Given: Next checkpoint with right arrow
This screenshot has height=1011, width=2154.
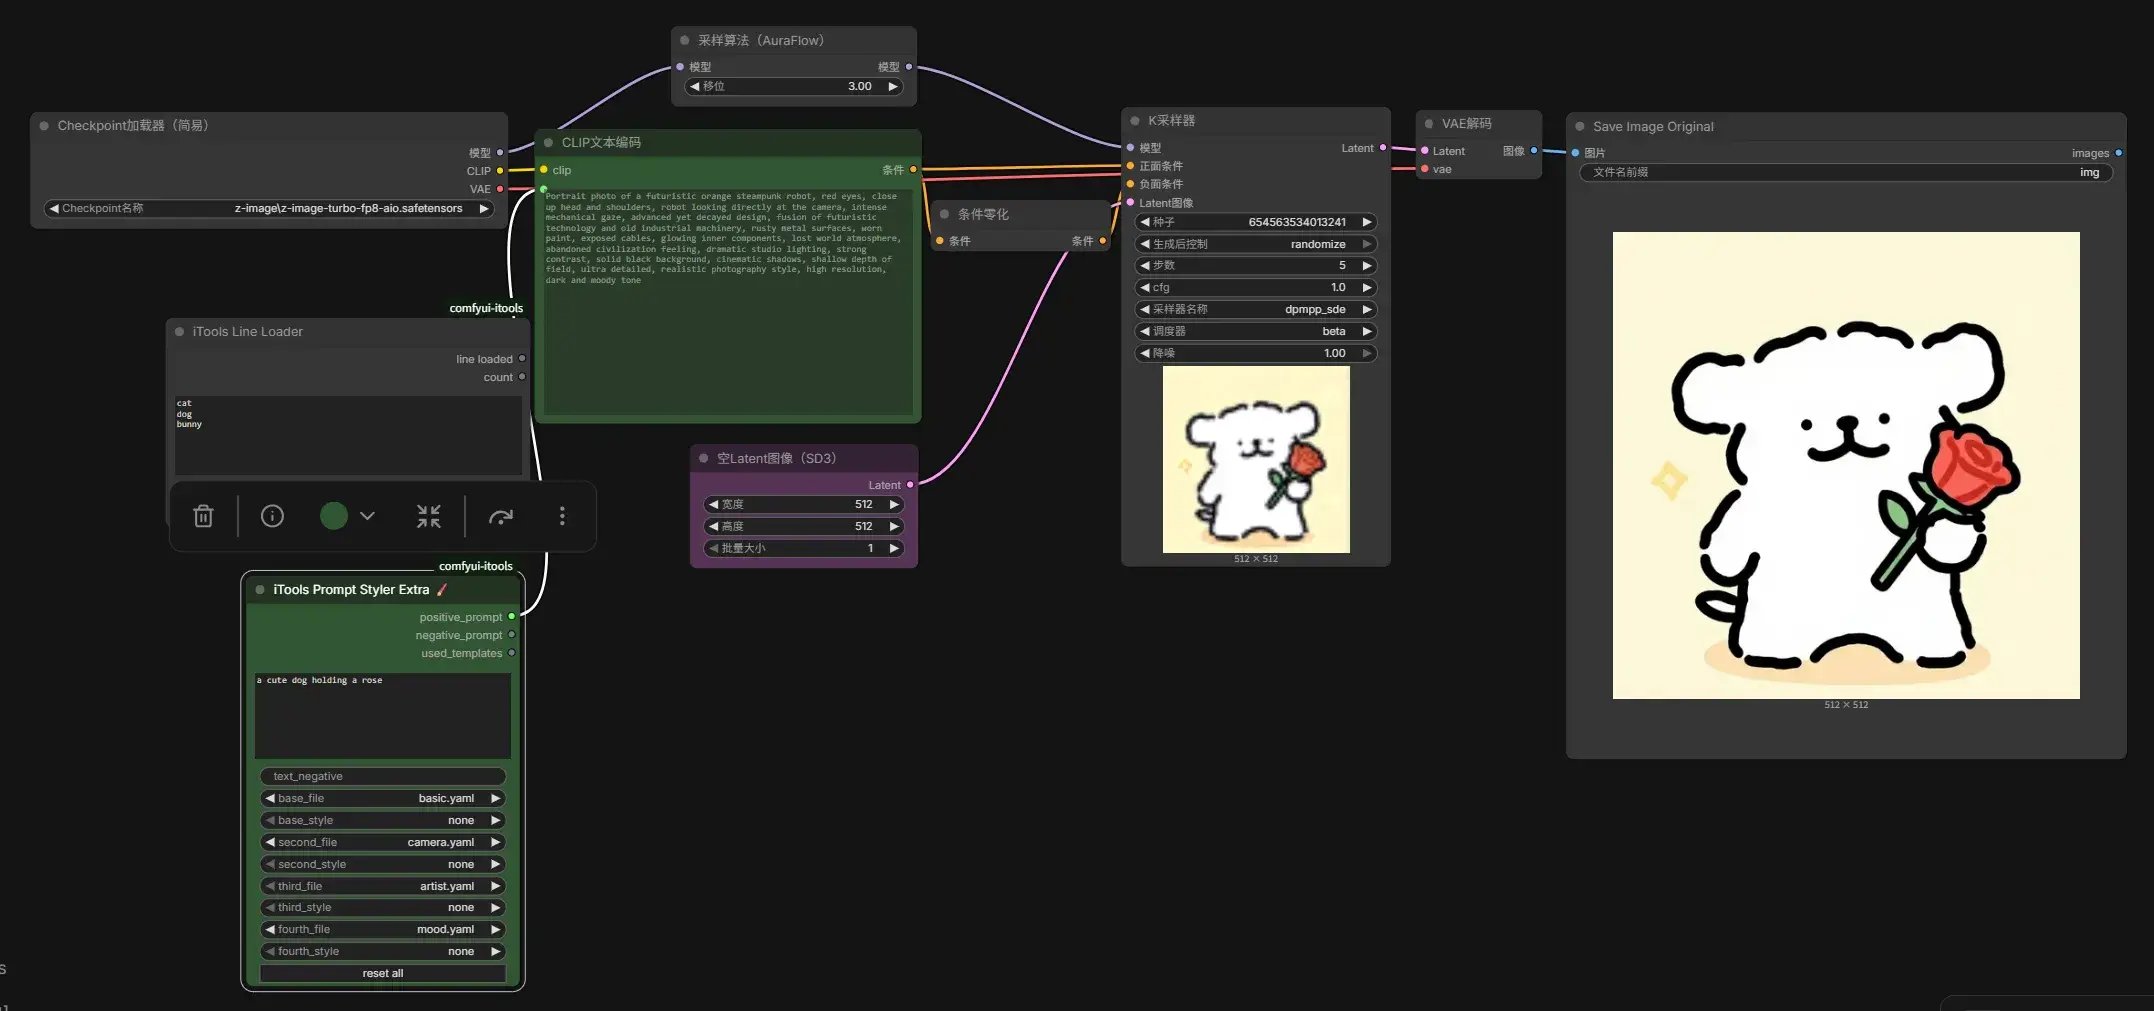Looking at the screenshot, I should coord(484,209).
